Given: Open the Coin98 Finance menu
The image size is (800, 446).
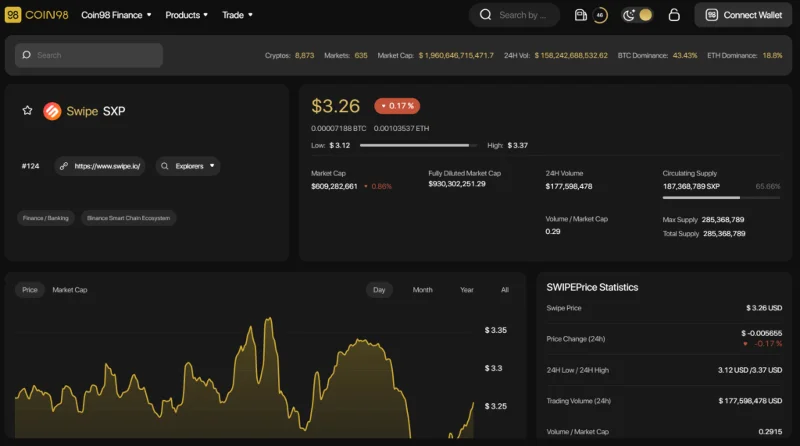Looking at the screenshot, I should 116,15.
